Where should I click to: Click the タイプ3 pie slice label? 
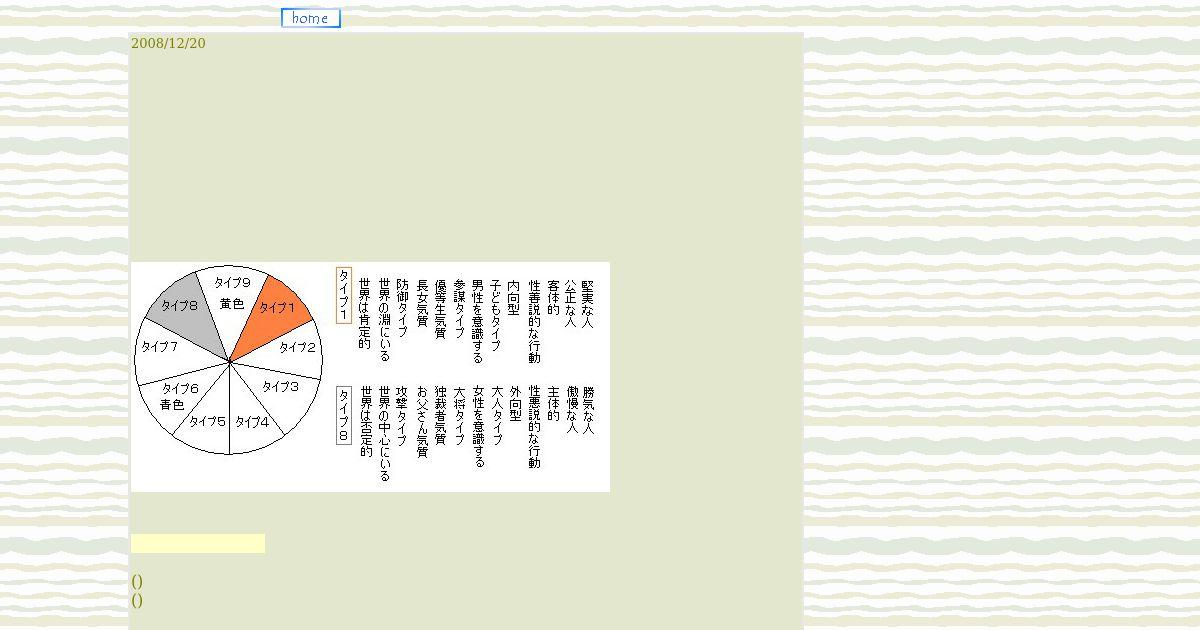(280, 386)
